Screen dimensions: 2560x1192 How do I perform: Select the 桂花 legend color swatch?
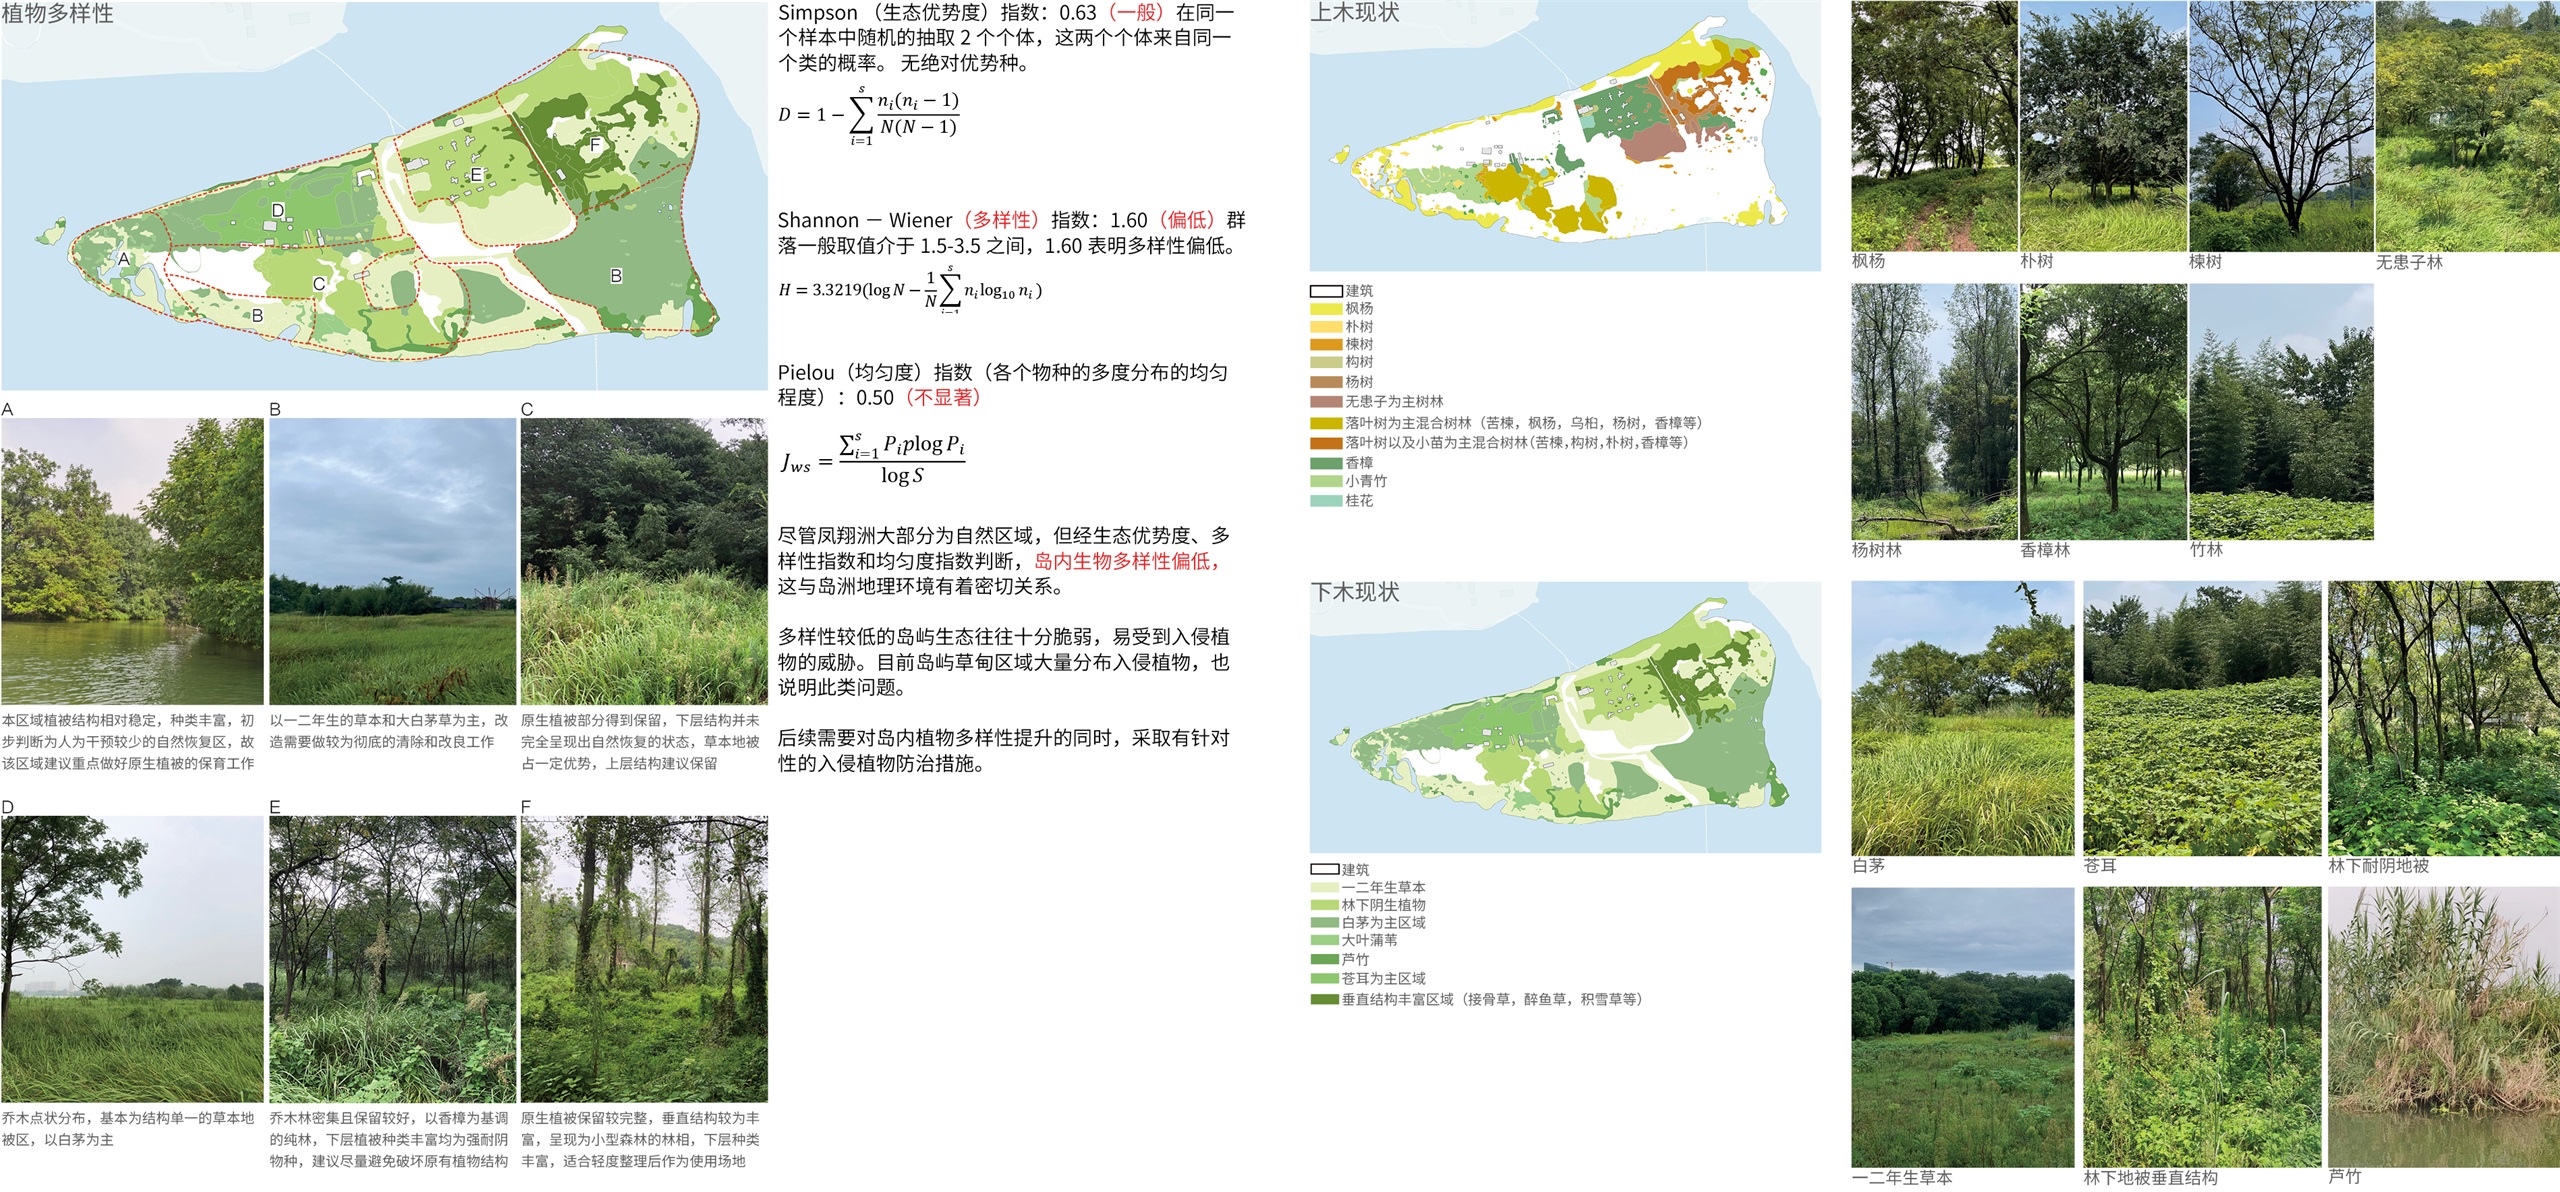(1325, 500)
